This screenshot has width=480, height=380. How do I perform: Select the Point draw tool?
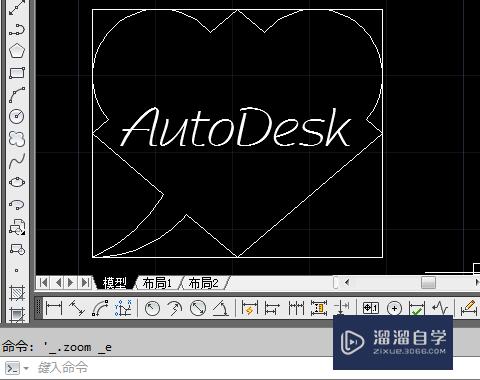click(x=17, y=270)
